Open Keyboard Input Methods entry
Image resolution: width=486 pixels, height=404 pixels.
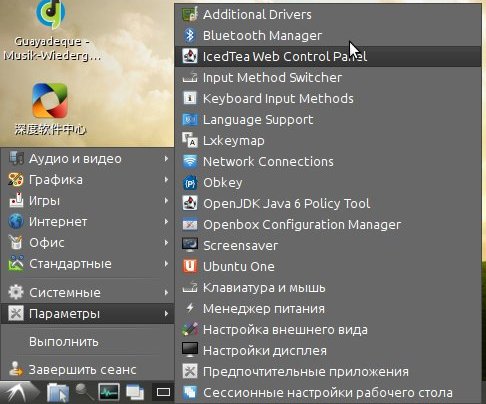tap(328, 98)
